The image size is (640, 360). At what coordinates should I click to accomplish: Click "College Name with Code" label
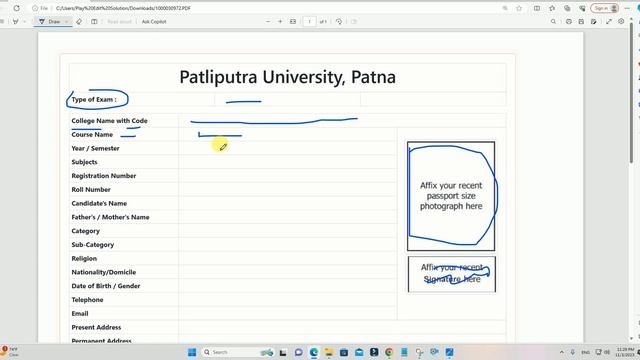(109, 121)
